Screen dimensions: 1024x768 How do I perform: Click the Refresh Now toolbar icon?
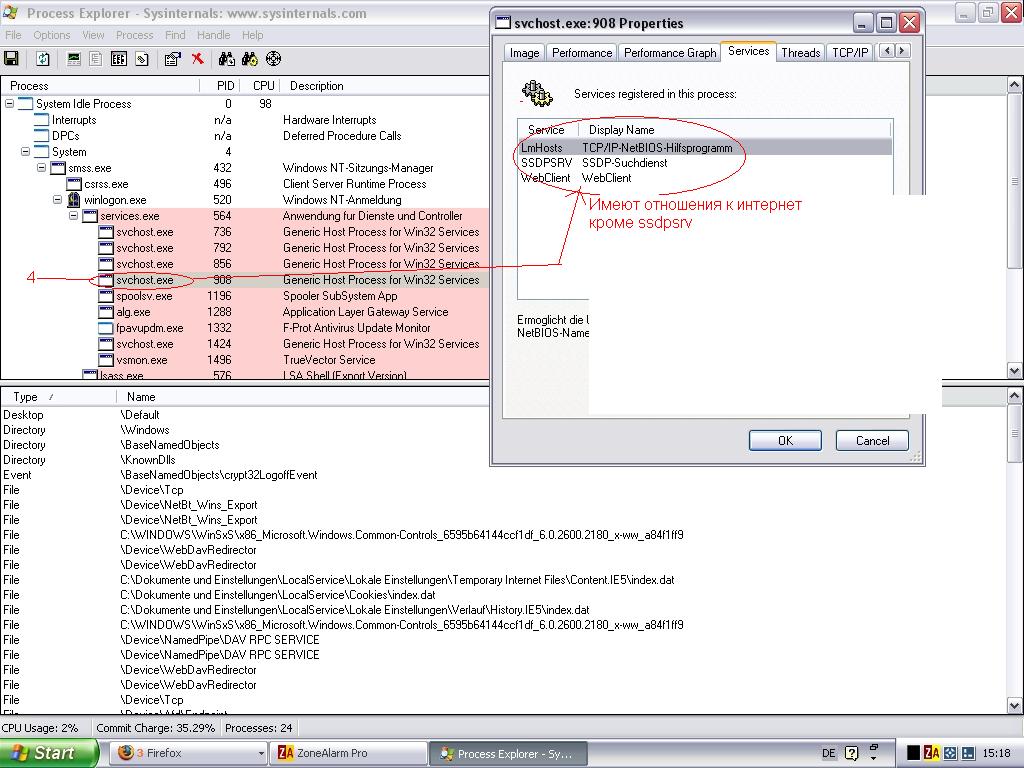click(x=42, y=59)
